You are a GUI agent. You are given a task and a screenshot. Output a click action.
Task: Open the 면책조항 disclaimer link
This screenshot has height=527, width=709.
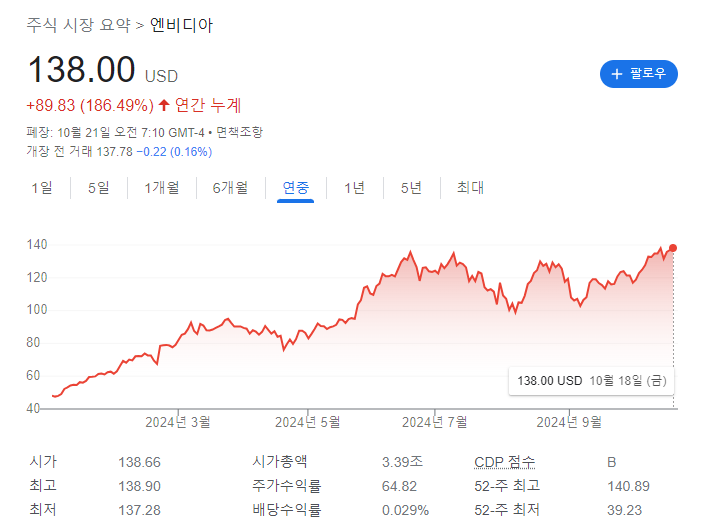pos(239,132)
